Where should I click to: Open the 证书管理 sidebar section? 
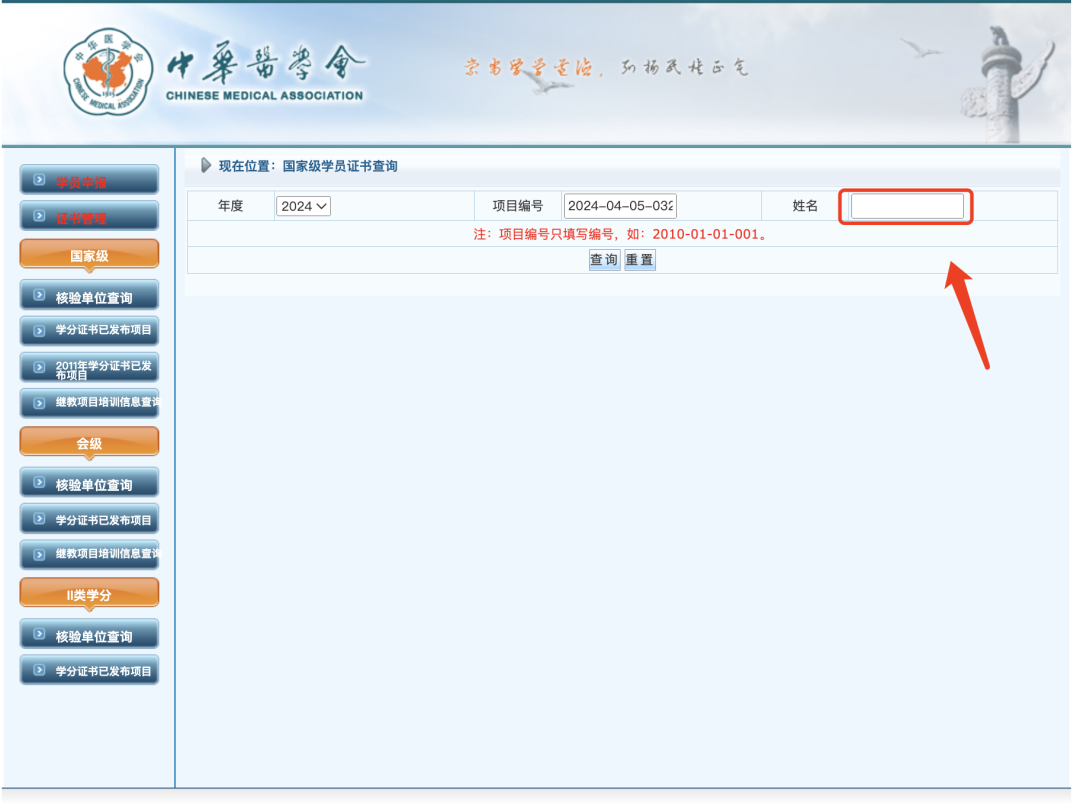[x=89, y=215]
